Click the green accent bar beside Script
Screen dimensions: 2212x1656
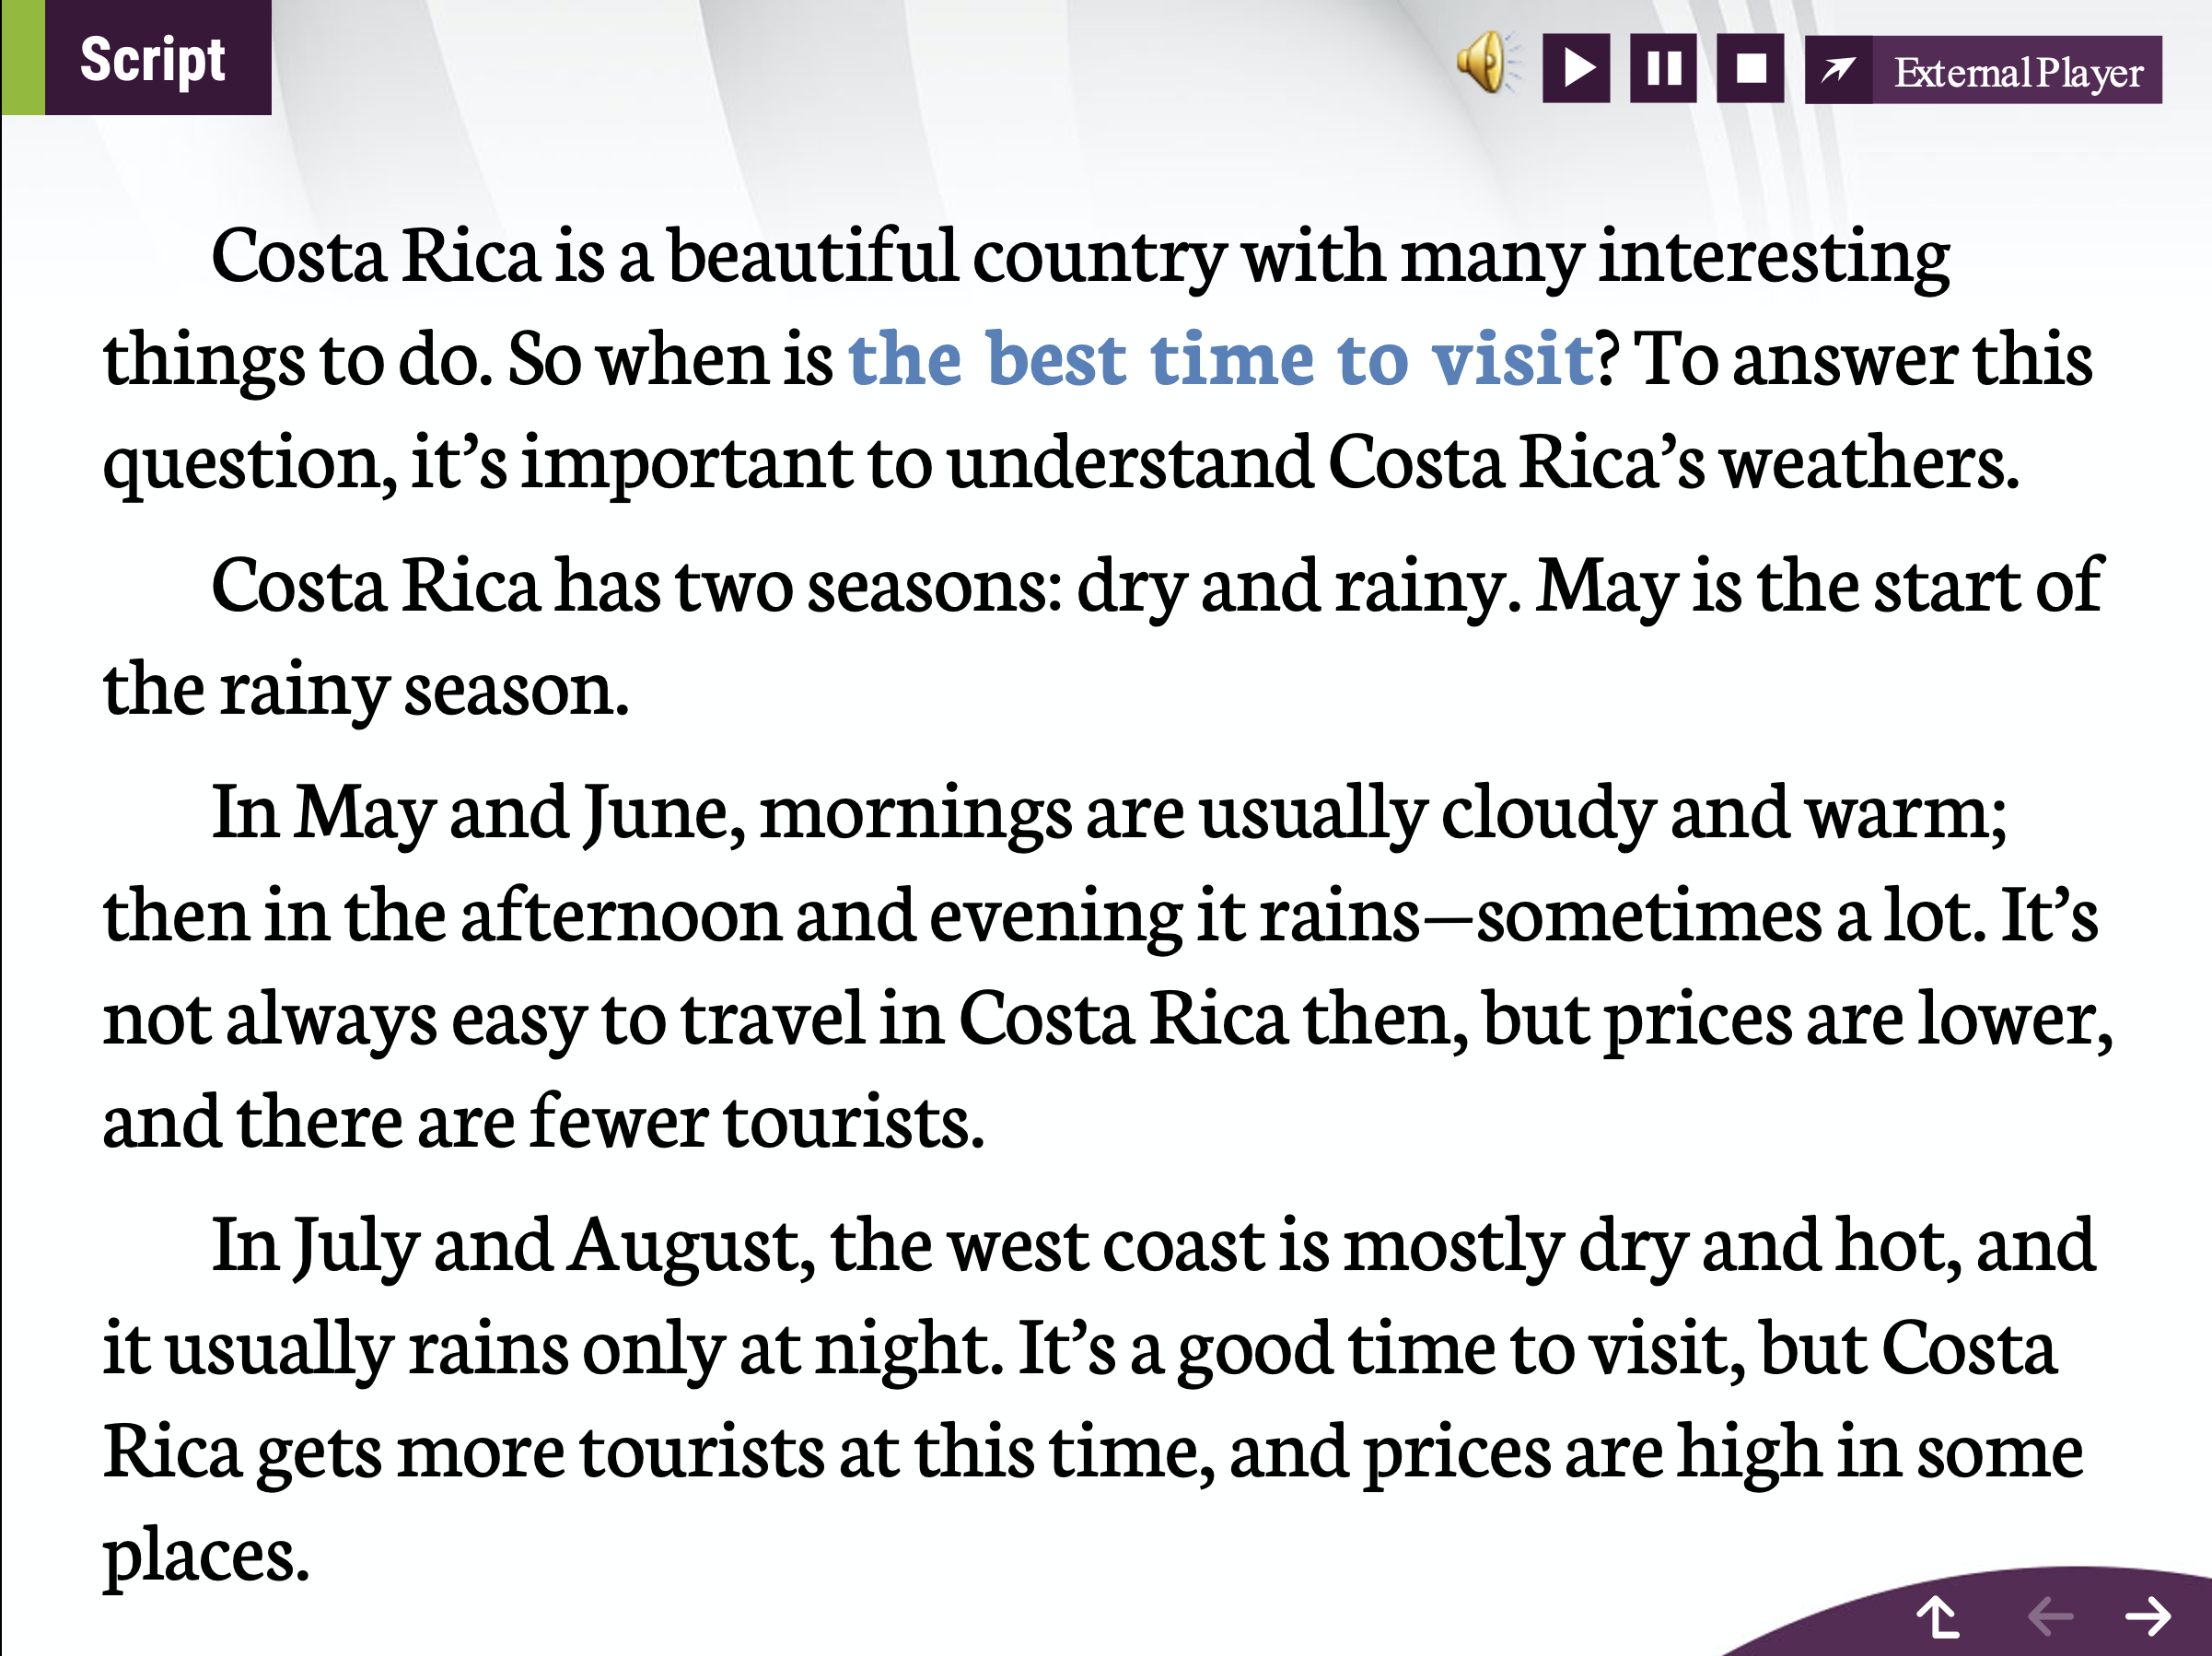point(23,57)
